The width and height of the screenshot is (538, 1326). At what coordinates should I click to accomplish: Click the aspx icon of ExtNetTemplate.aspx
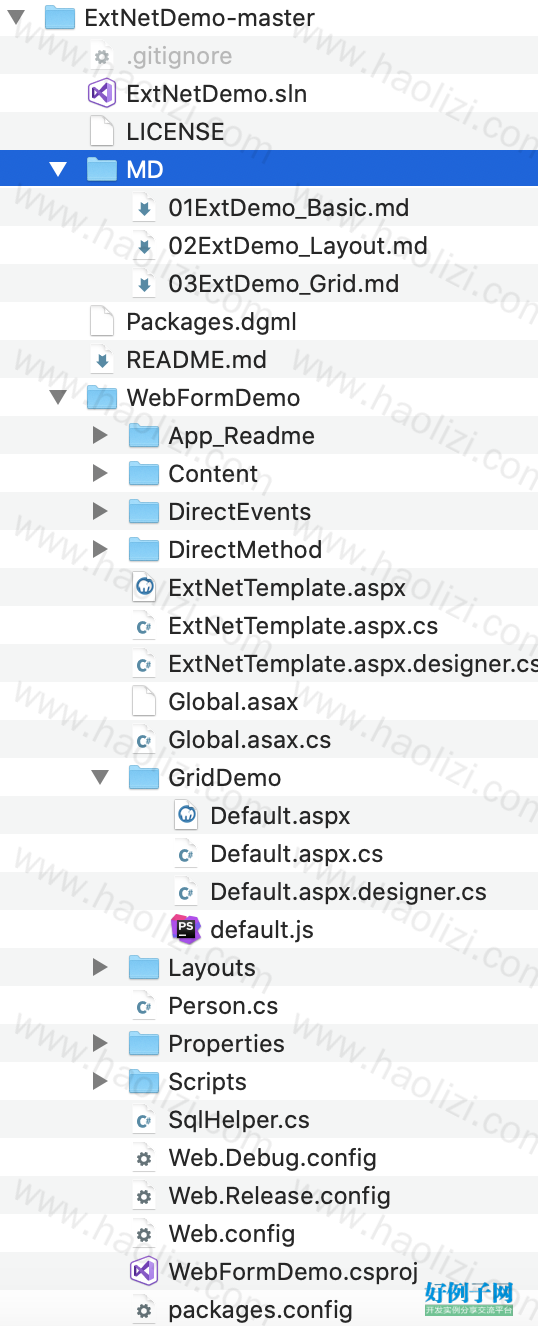point(144,588)
